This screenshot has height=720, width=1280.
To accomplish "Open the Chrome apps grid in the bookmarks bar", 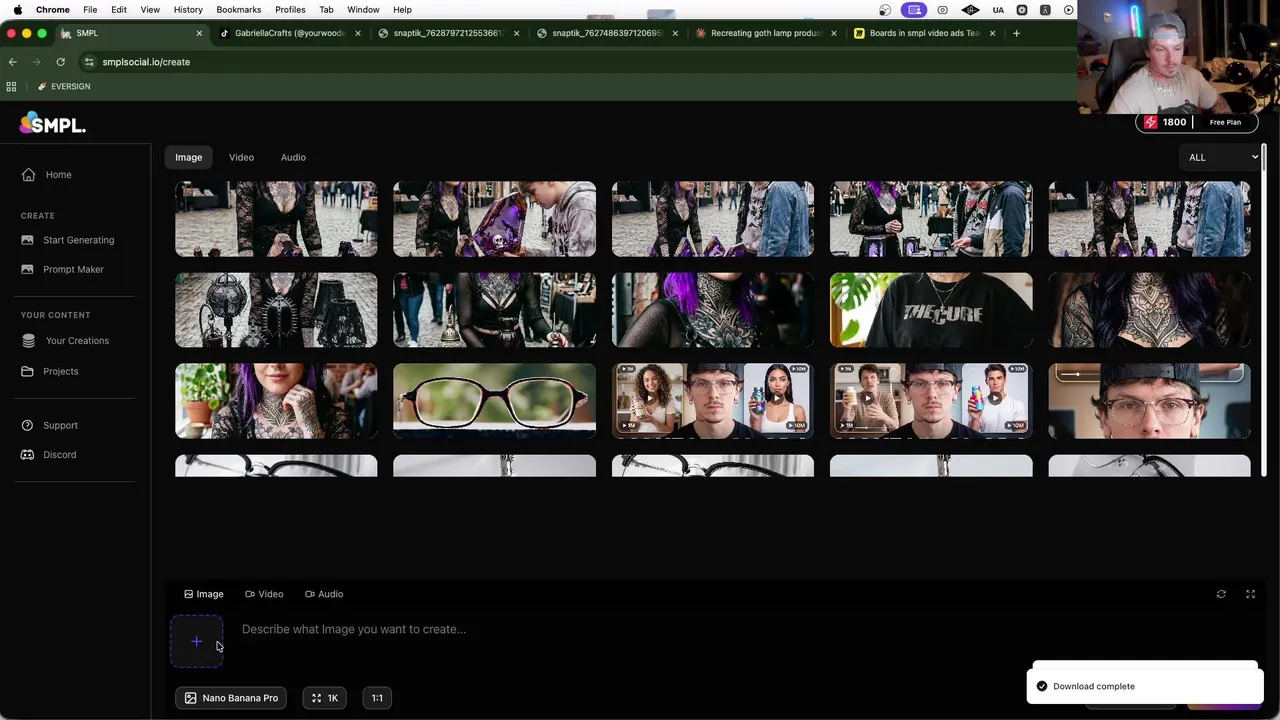I will (11, 86).
